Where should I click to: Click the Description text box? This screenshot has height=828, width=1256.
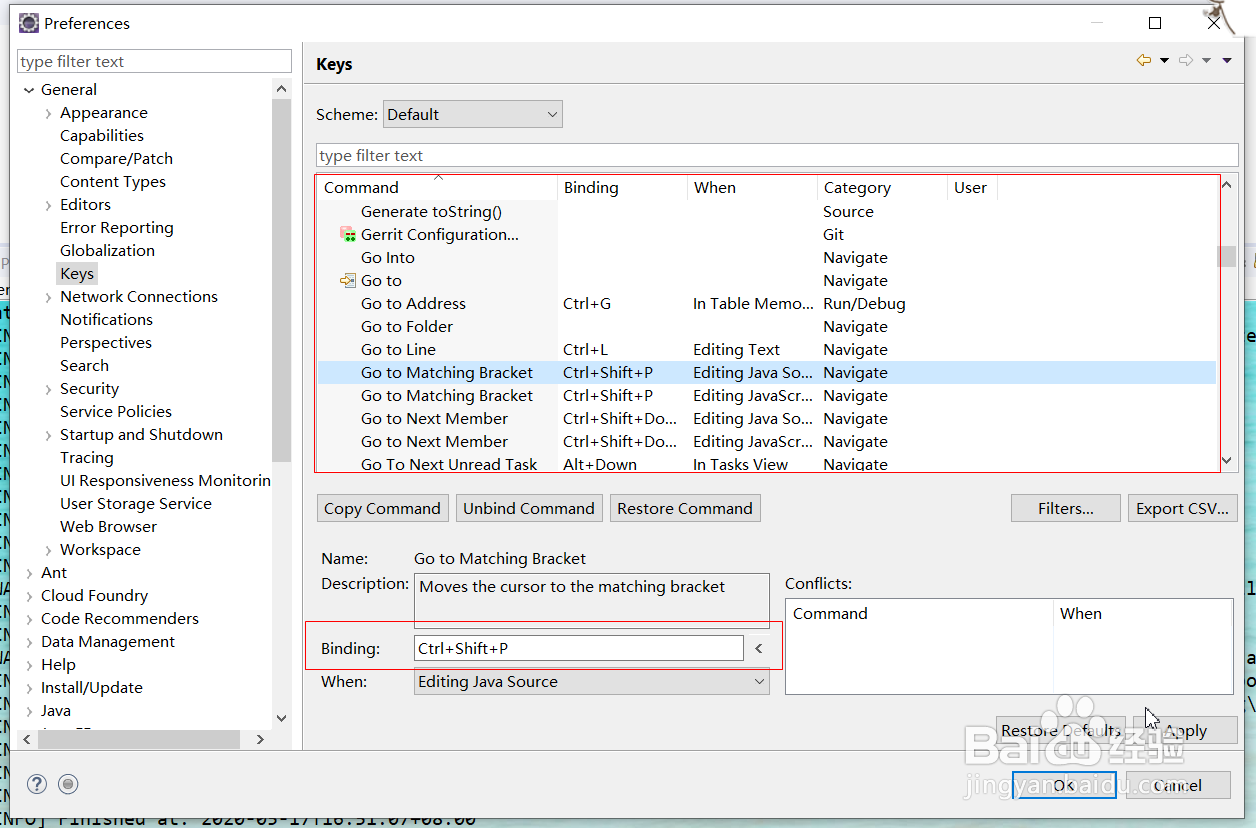coord(592,600)
